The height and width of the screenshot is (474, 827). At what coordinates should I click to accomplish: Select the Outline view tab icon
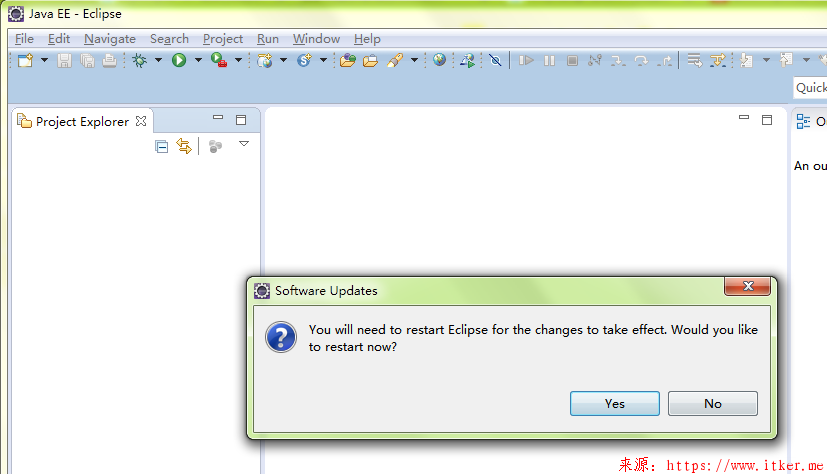(803, 121)
